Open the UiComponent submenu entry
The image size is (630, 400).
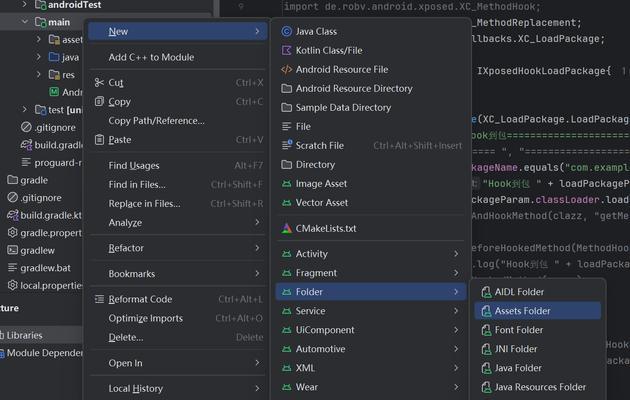coord(370,330)
